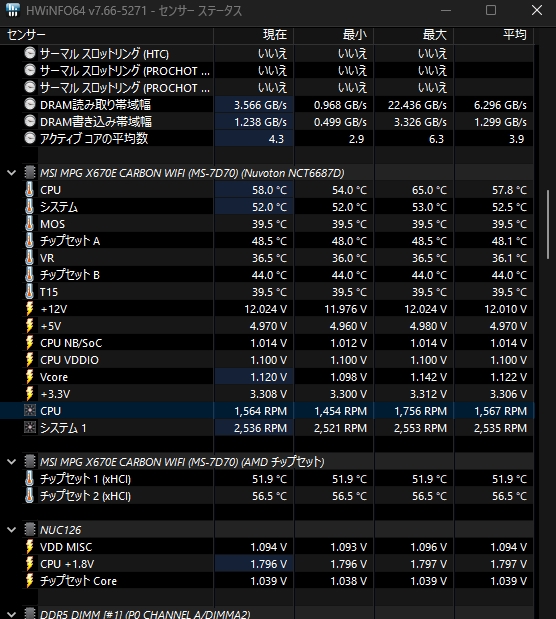Close the HWiNFO64 sensor status window
Viewport: 556px width, 619px height.
(x=537, y=10)
